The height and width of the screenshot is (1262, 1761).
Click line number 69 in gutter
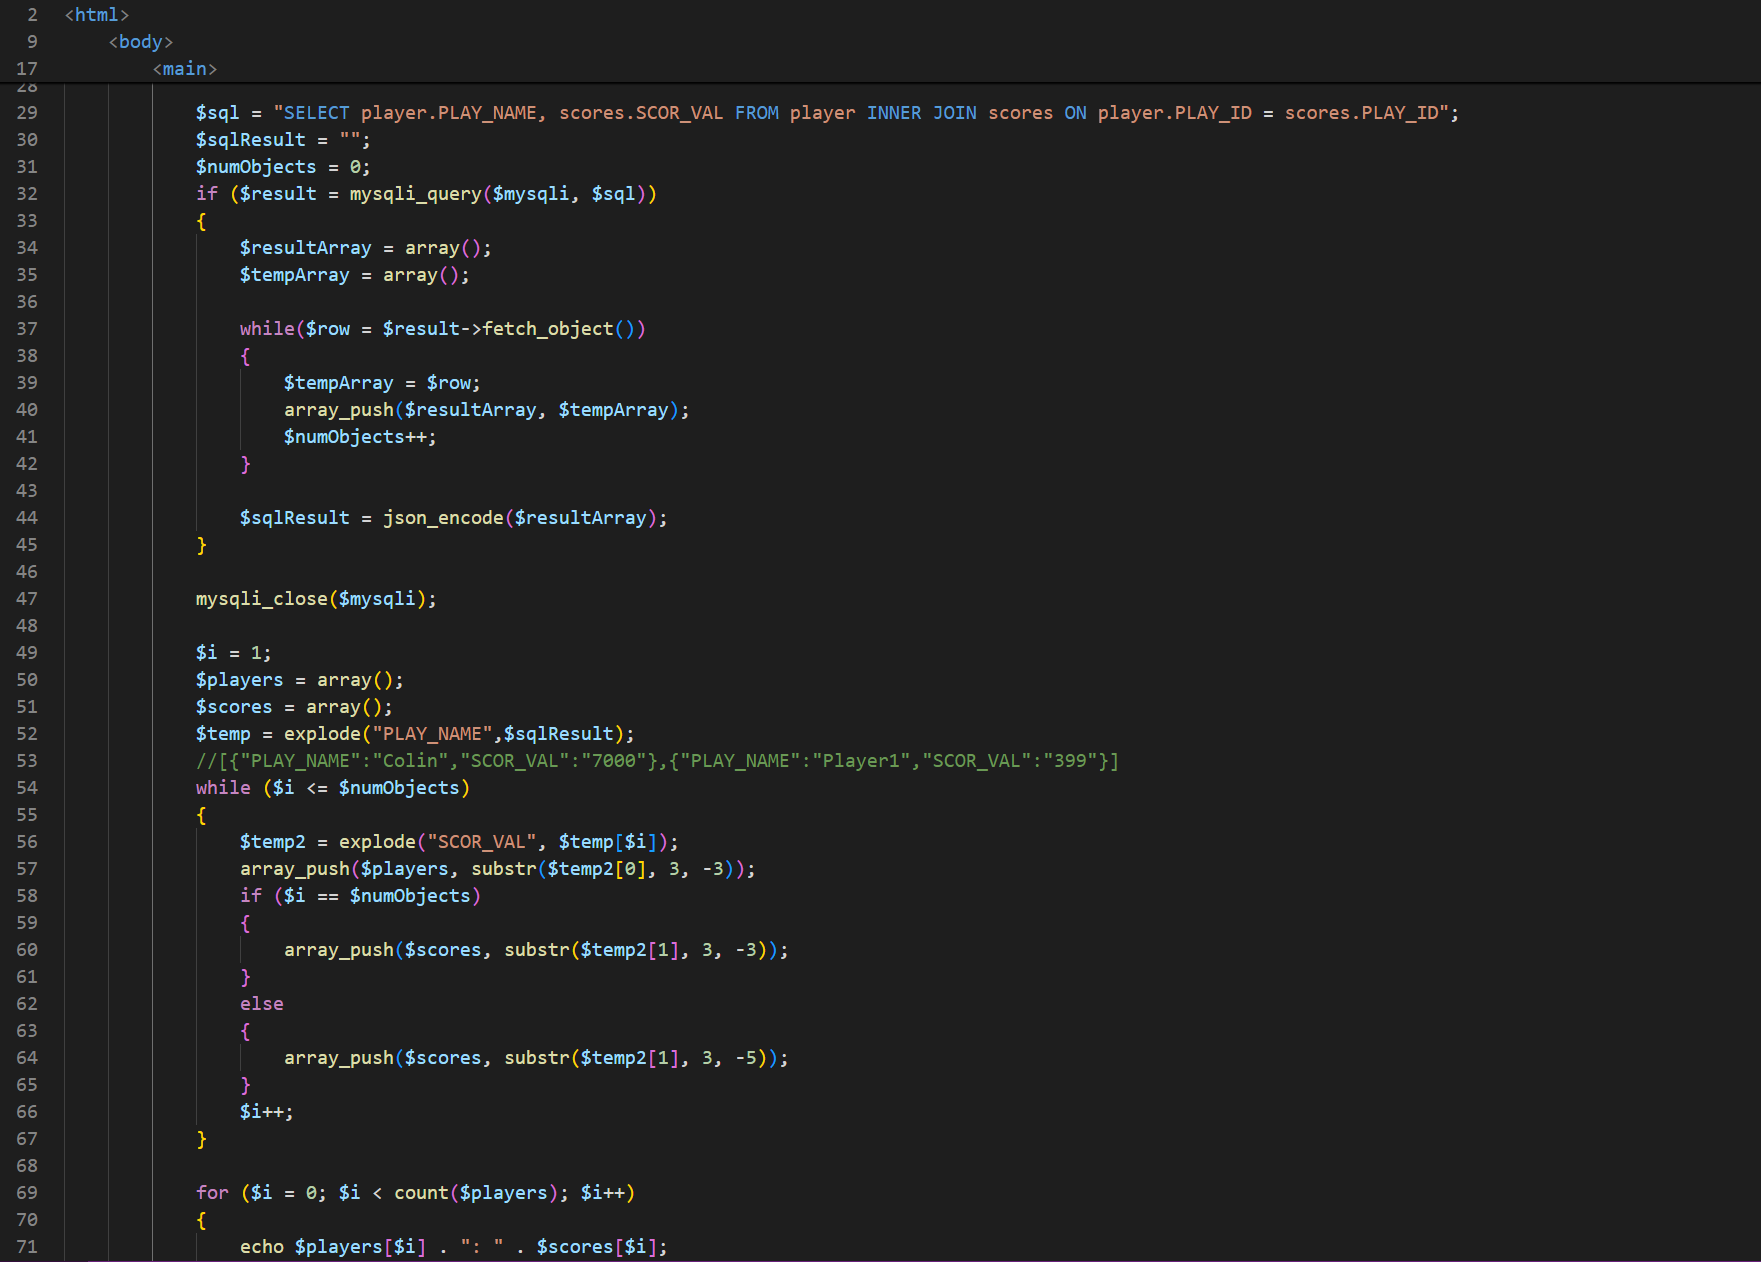[x=27, y=1193]
